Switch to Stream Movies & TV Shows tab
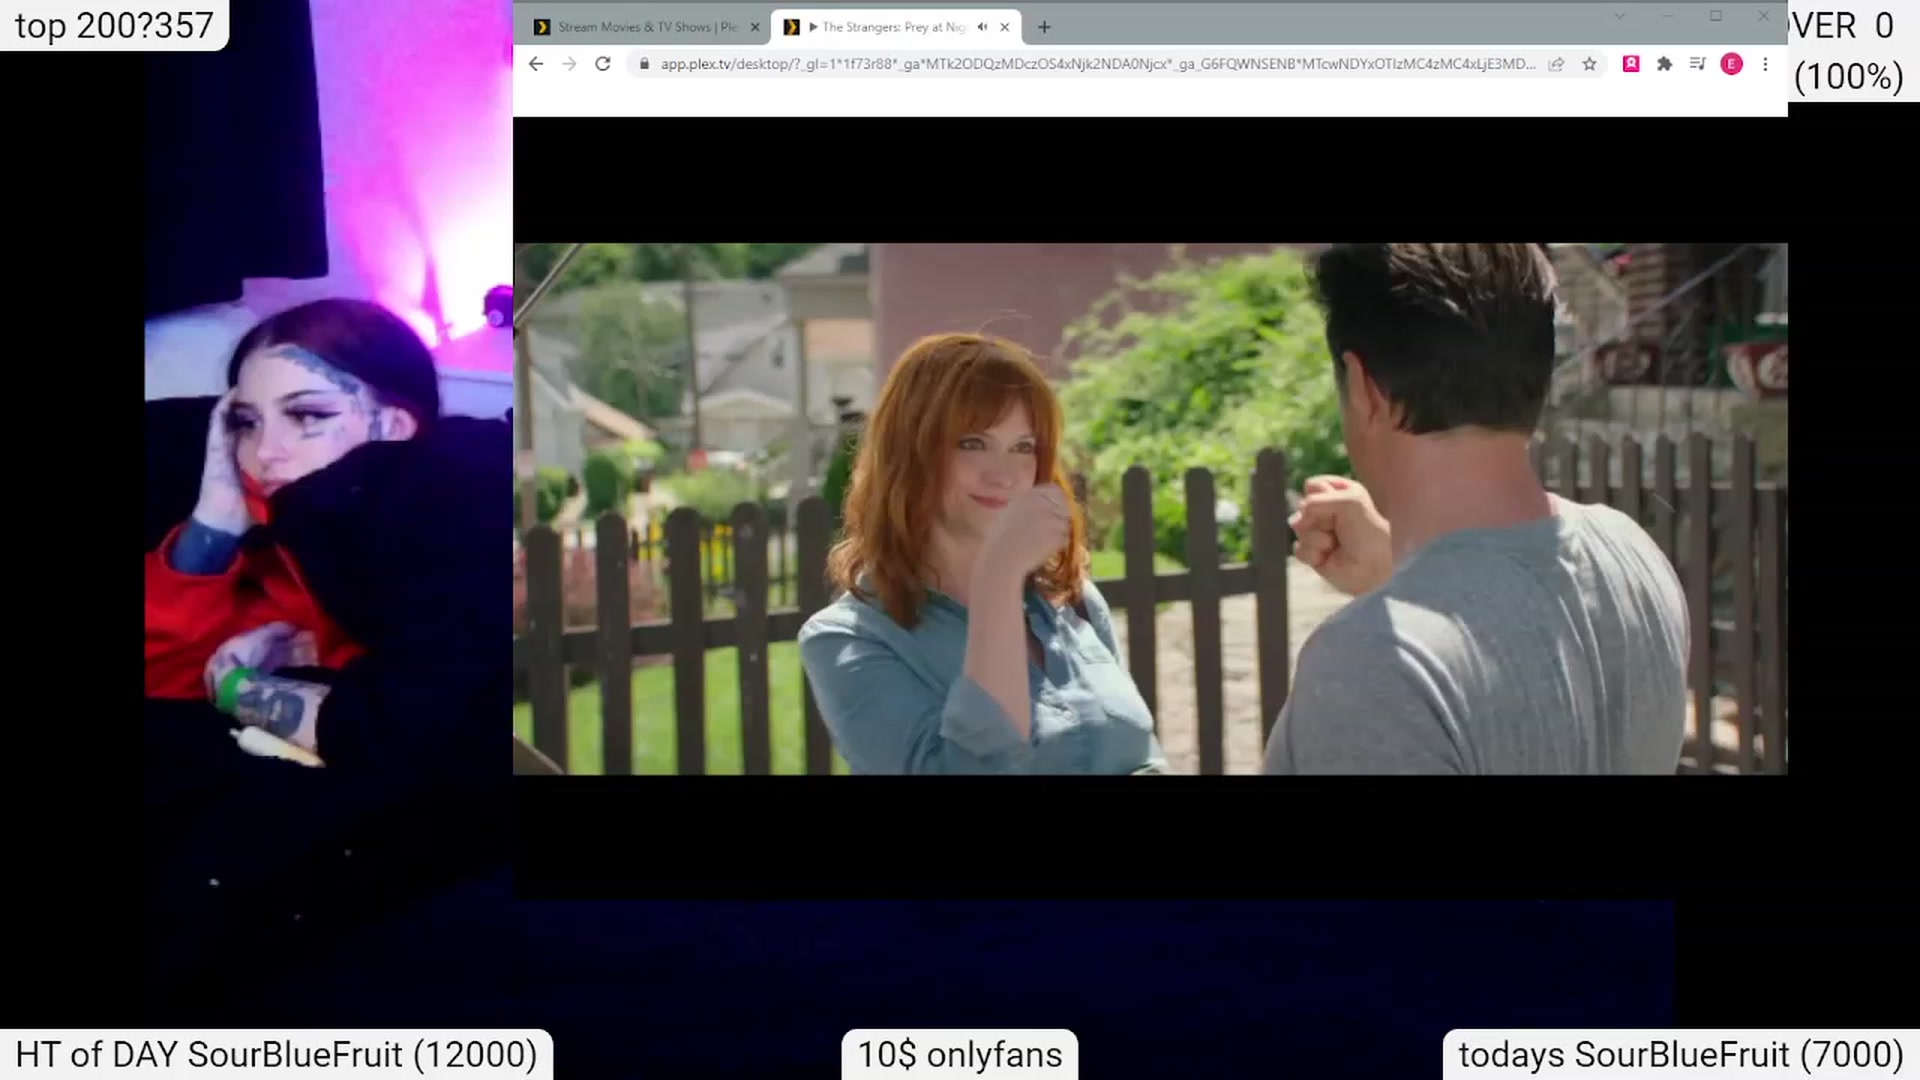 646,27
